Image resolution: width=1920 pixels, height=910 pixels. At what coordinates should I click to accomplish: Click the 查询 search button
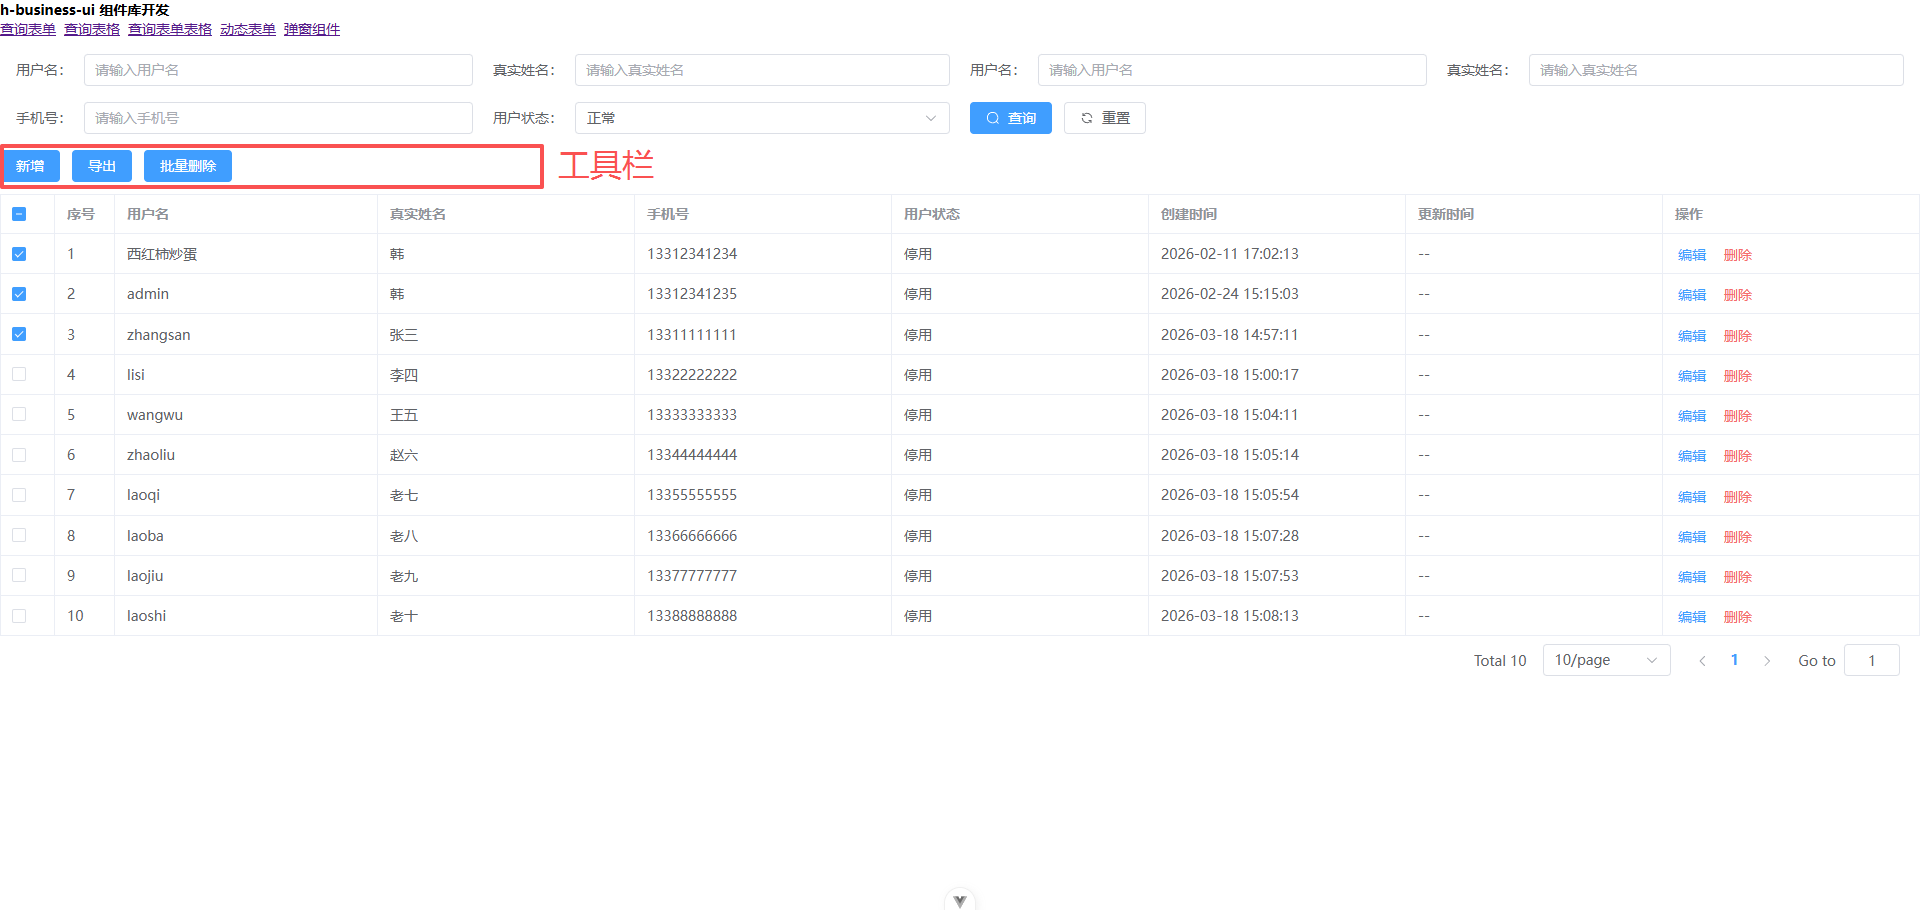(1010, 118)
